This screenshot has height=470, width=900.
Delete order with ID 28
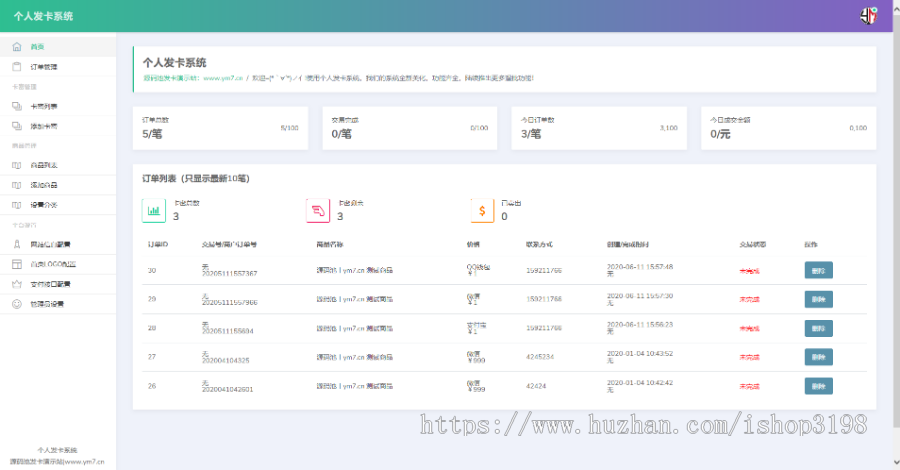(x=818, y=328)
